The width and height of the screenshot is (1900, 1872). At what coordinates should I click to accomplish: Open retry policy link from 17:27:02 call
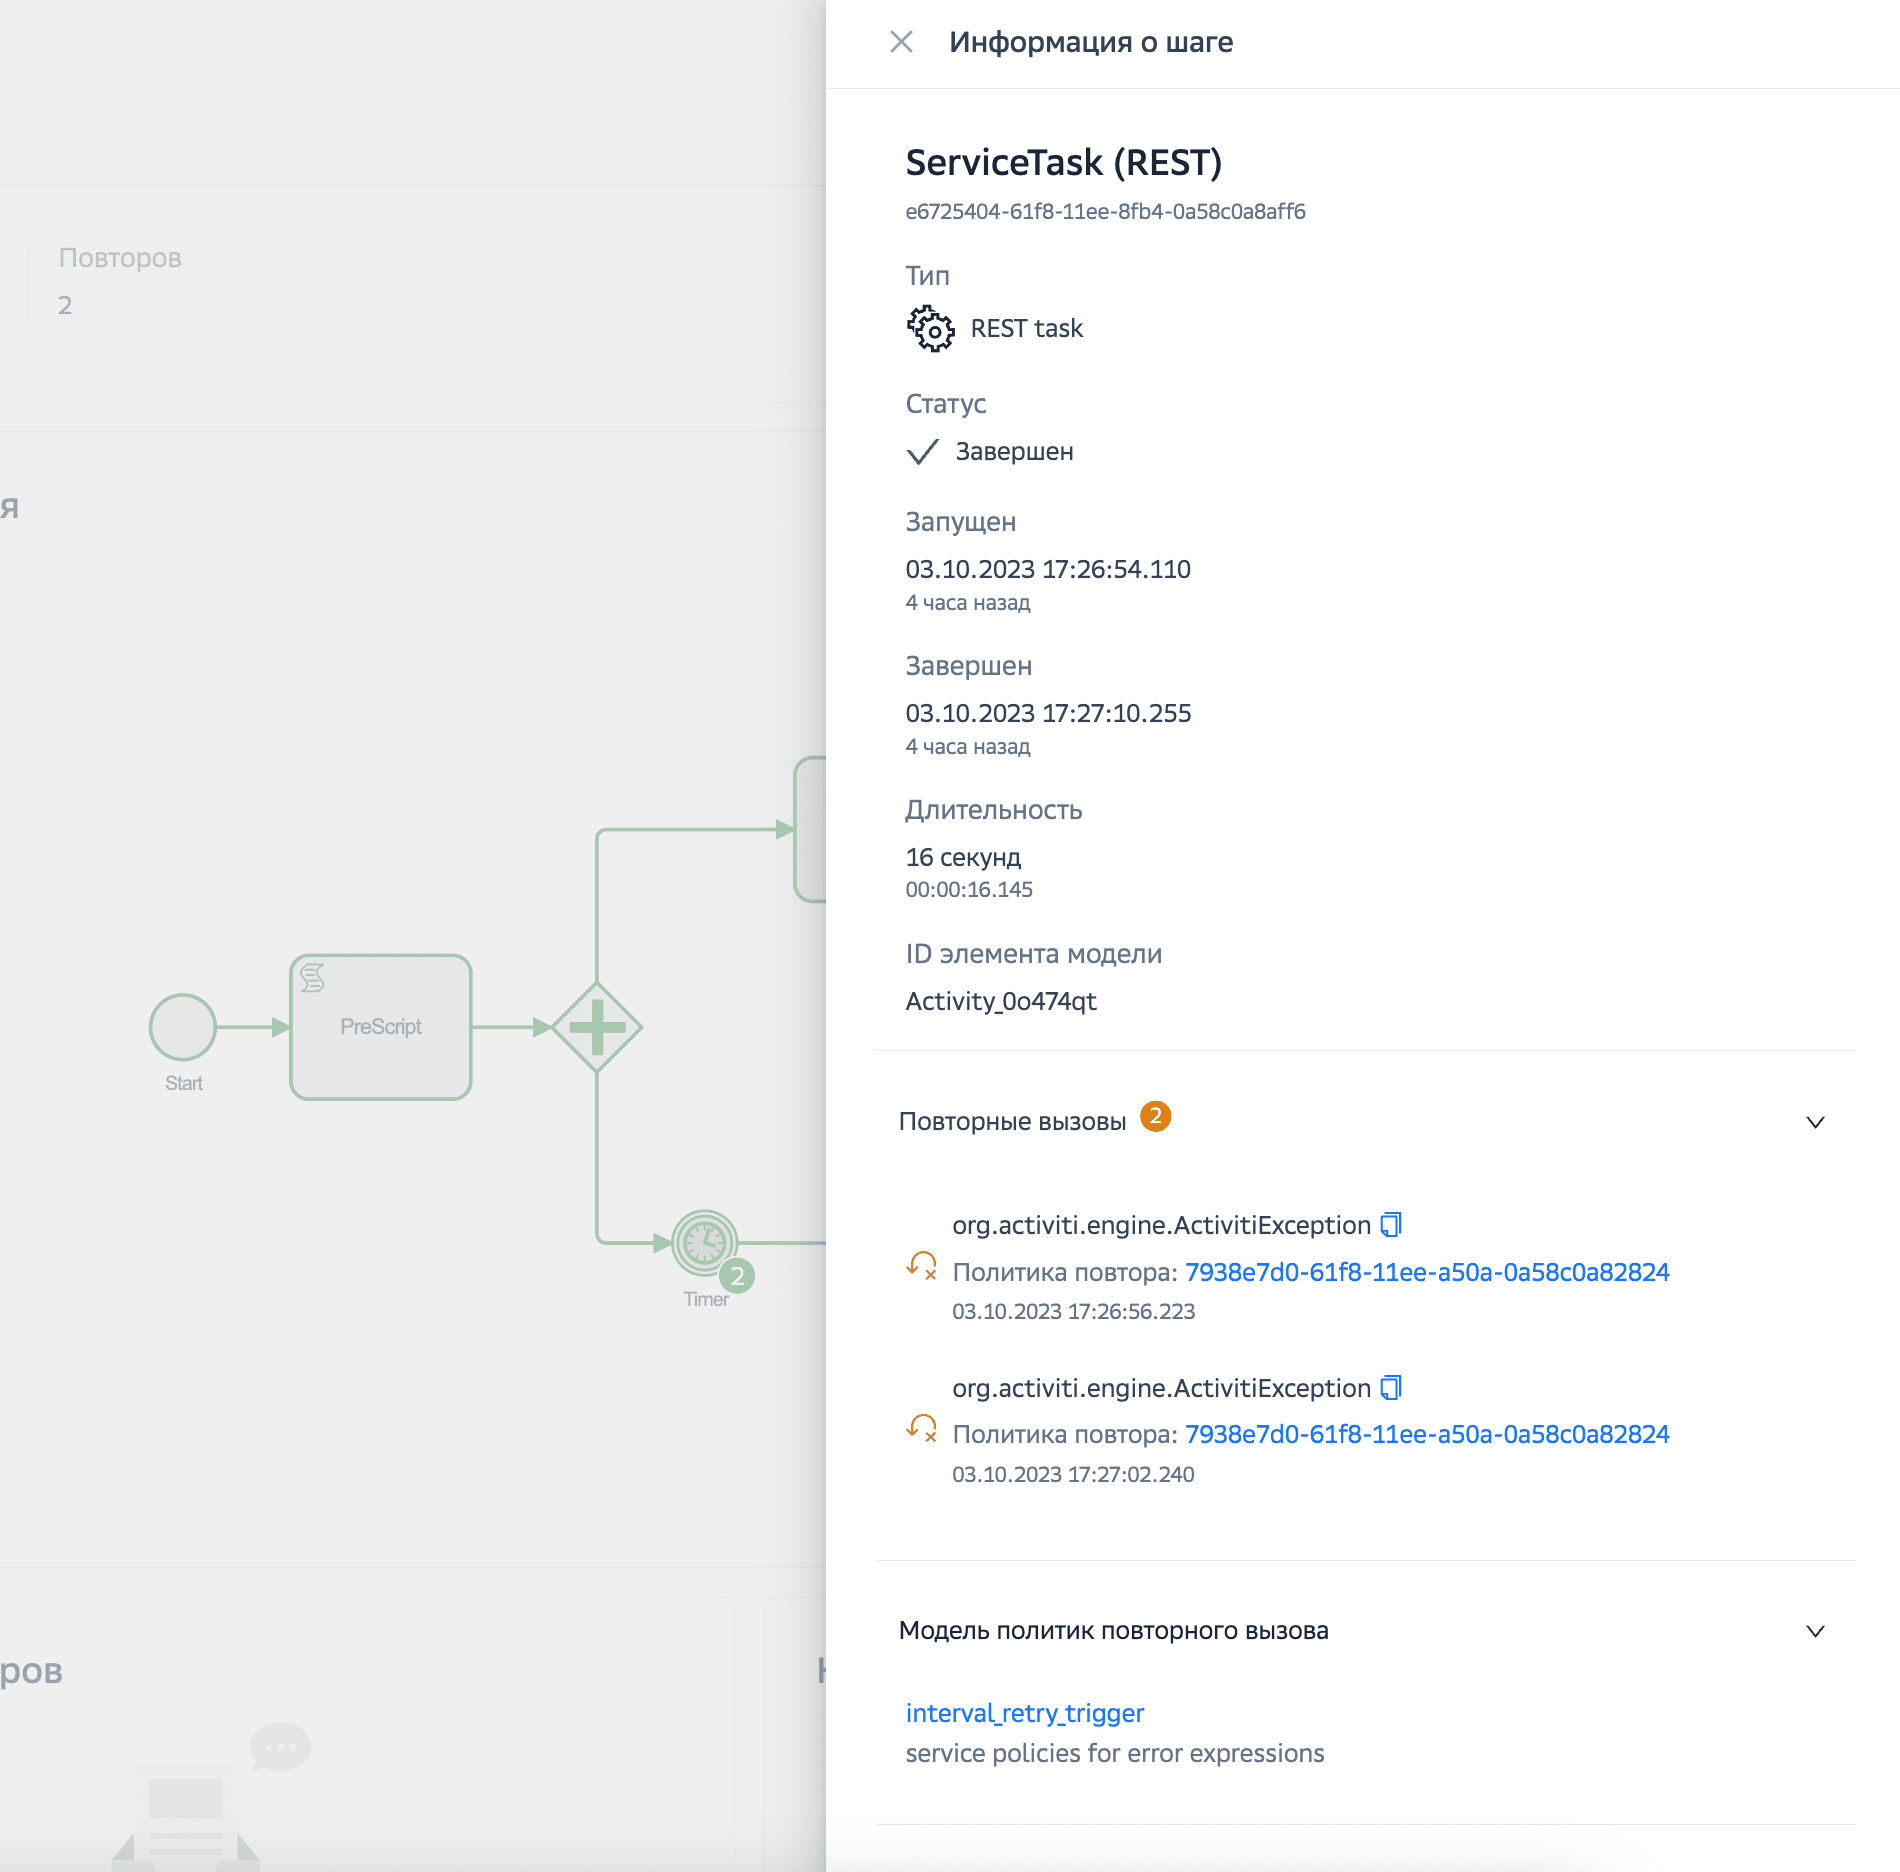tap(1427, 1434)
